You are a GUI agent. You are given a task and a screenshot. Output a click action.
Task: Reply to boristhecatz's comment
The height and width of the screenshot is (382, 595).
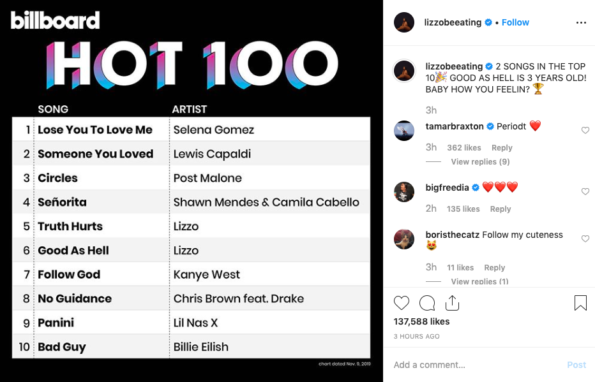(x=494, y=268)
